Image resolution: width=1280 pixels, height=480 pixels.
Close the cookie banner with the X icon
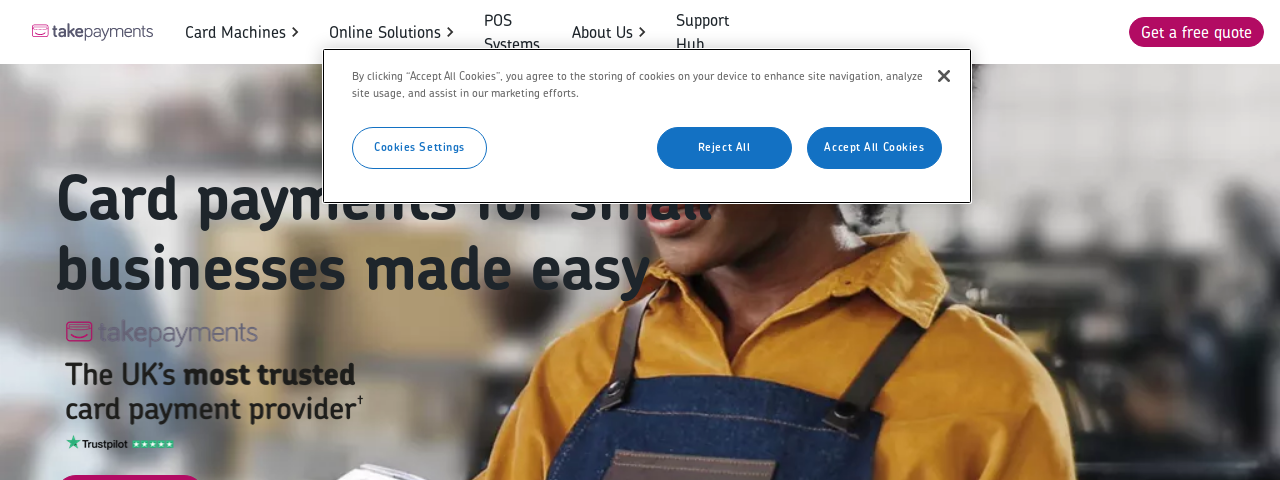pyautogui.click(x=944, y=76)
